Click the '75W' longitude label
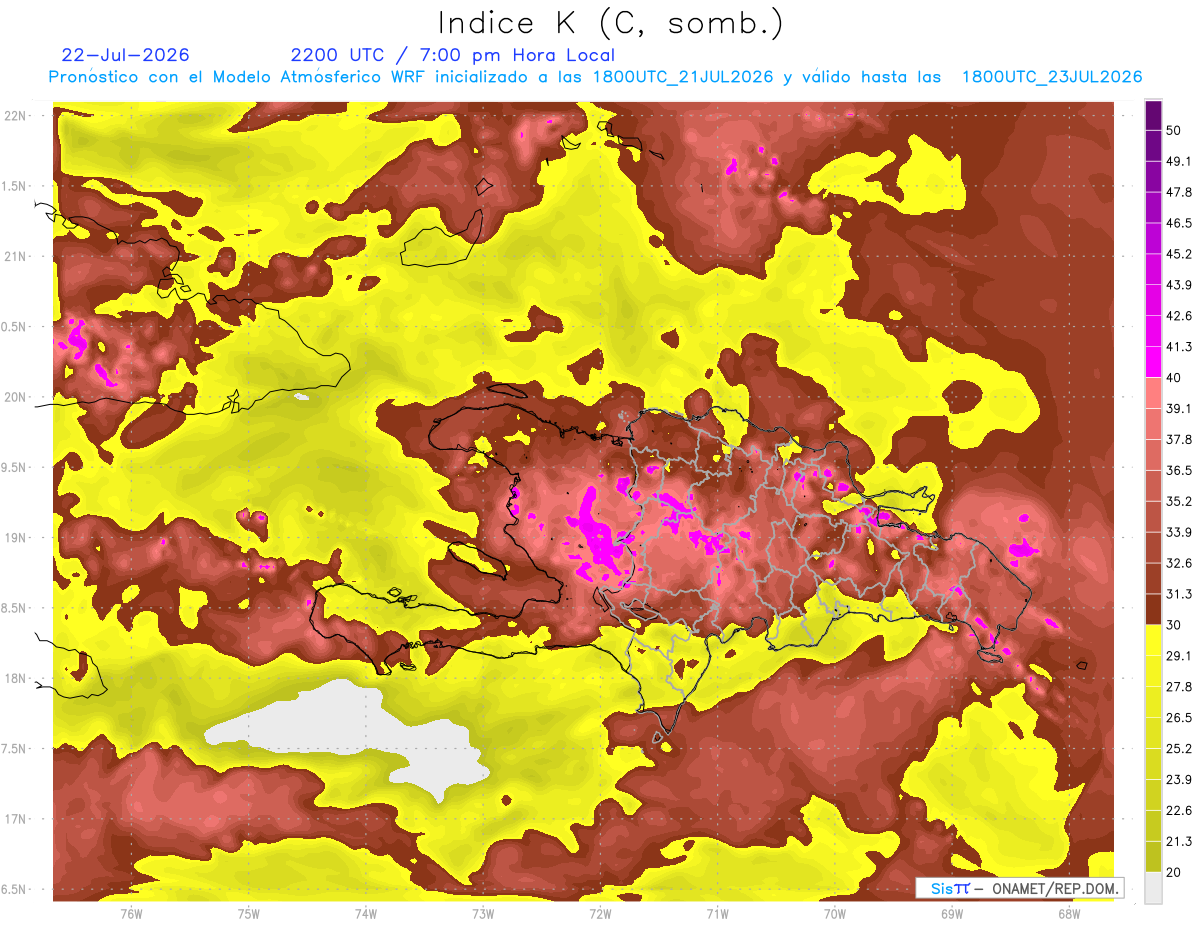The width and height of the screenshot is (1200, 927). click(249, 913)
